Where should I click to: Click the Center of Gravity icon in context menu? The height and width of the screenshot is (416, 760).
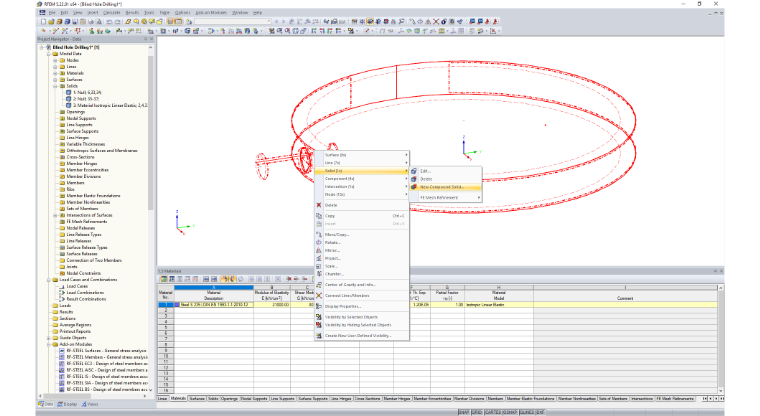tap(319, 285)
